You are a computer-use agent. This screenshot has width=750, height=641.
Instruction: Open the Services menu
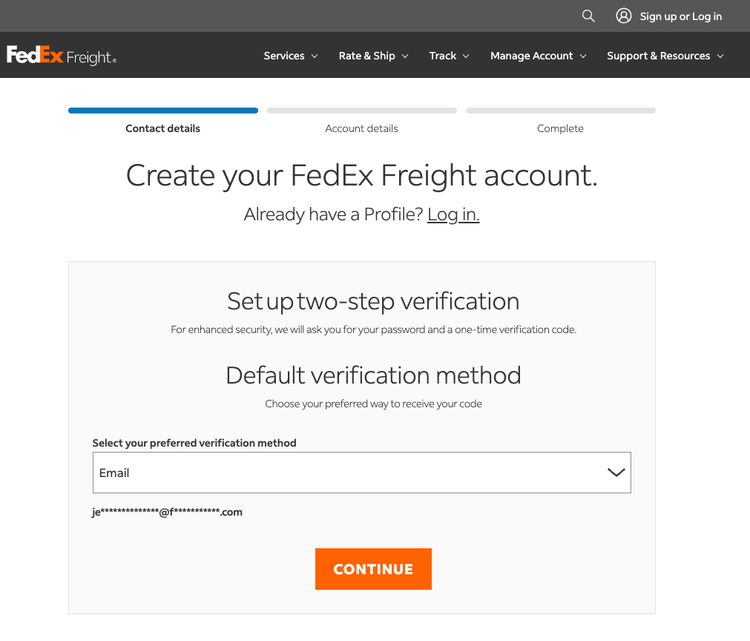pos(290,55)
